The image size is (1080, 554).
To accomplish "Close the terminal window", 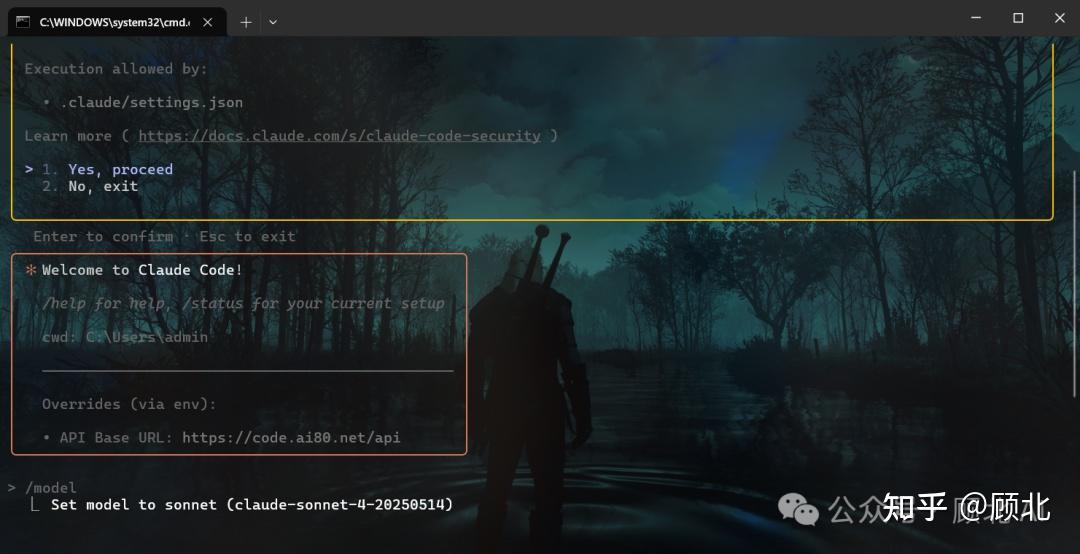I will tap(1060, 19).
